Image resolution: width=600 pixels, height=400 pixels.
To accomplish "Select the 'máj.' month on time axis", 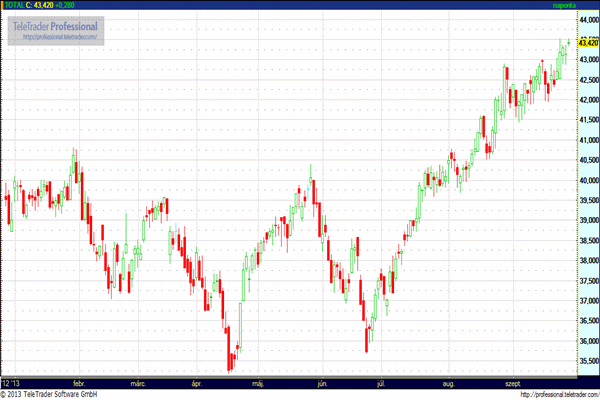I will 259,382.
